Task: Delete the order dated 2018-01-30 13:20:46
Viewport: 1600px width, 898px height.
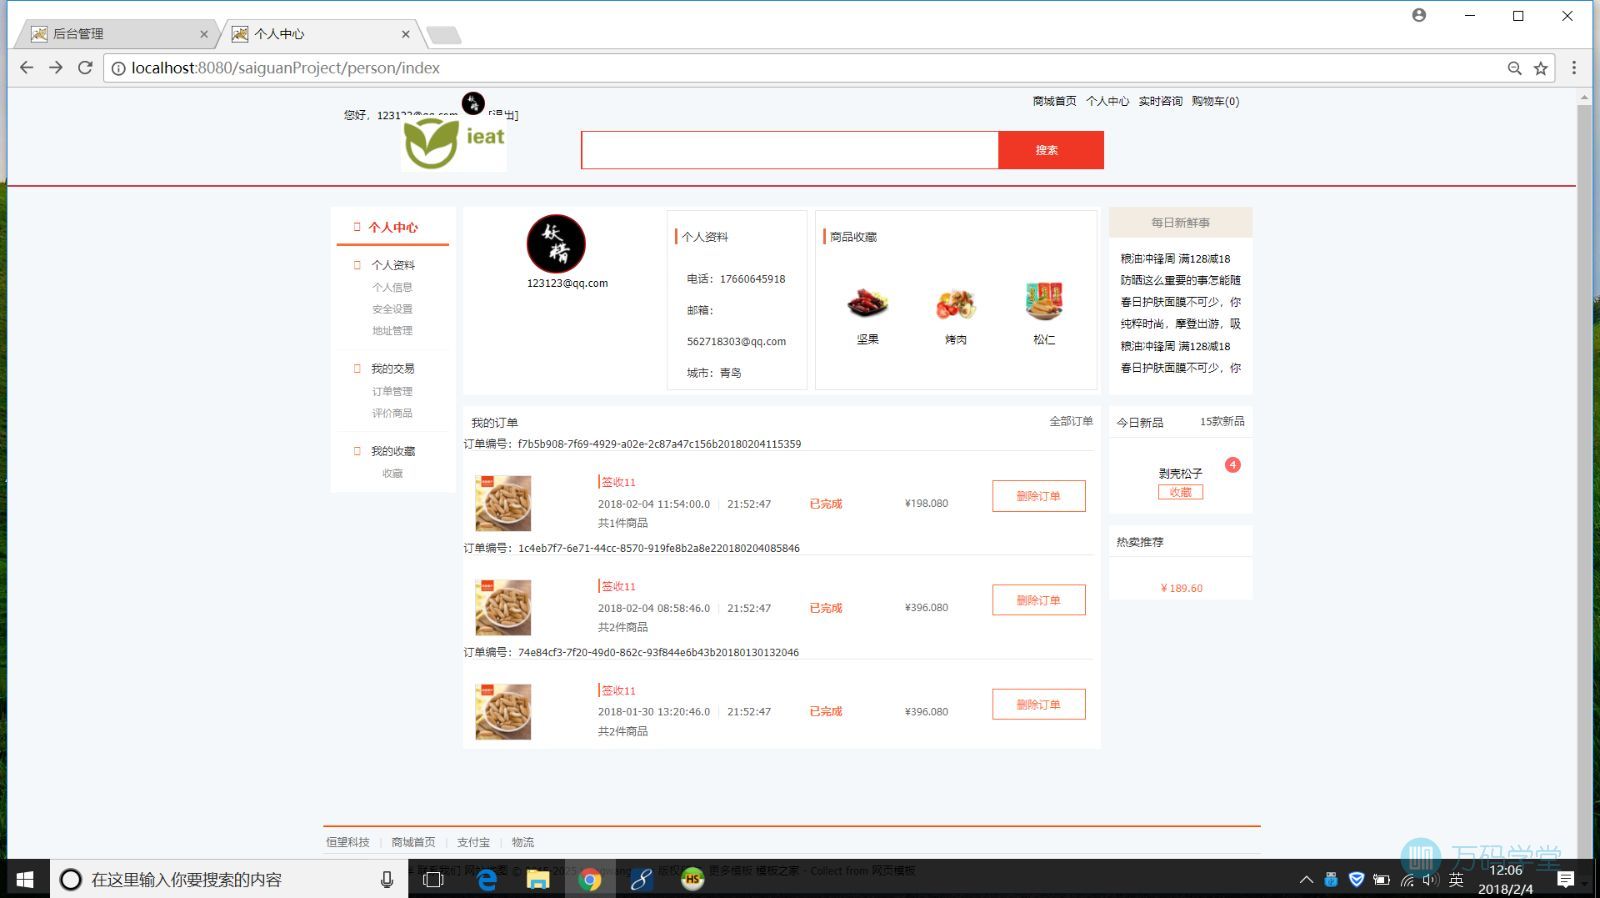Action: tap(1039, 704)
